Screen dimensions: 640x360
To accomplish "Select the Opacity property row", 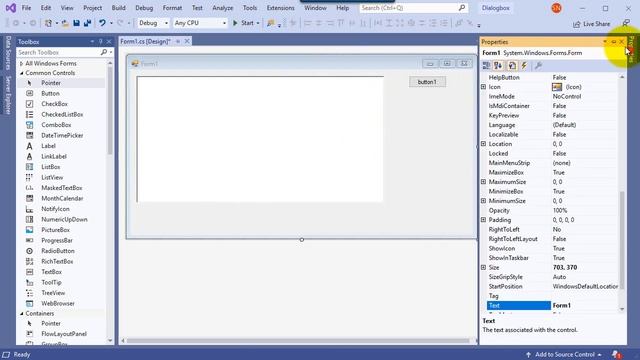I will [x=553, y=210].
